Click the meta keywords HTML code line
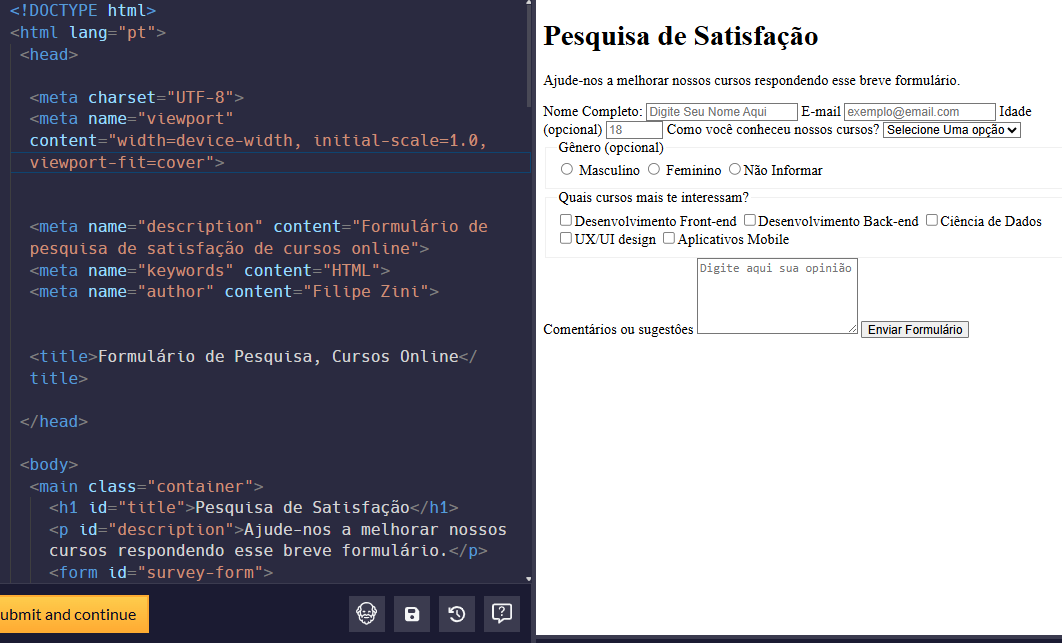This screenshot has height=643, width=1062. [x=210, y=270]
